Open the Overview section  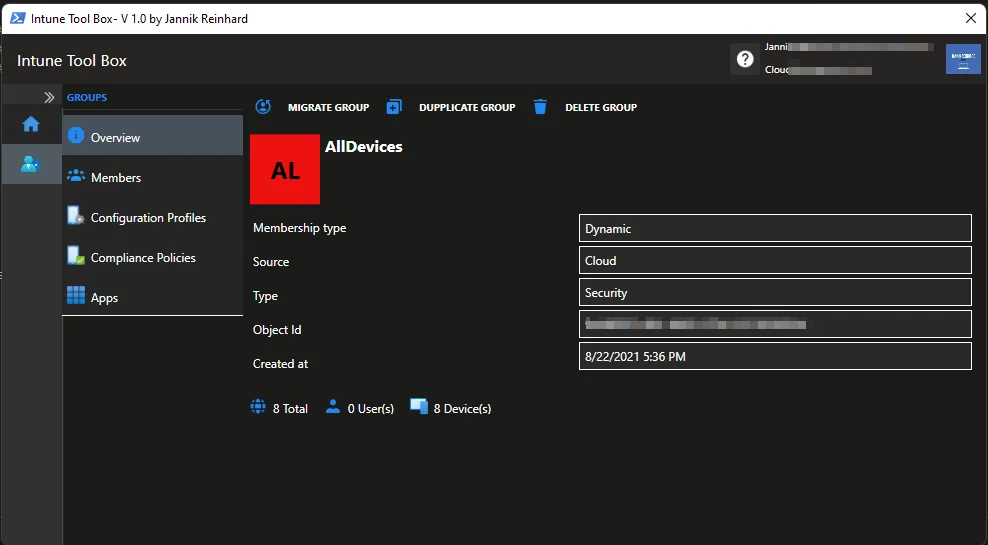coord(152,135)
